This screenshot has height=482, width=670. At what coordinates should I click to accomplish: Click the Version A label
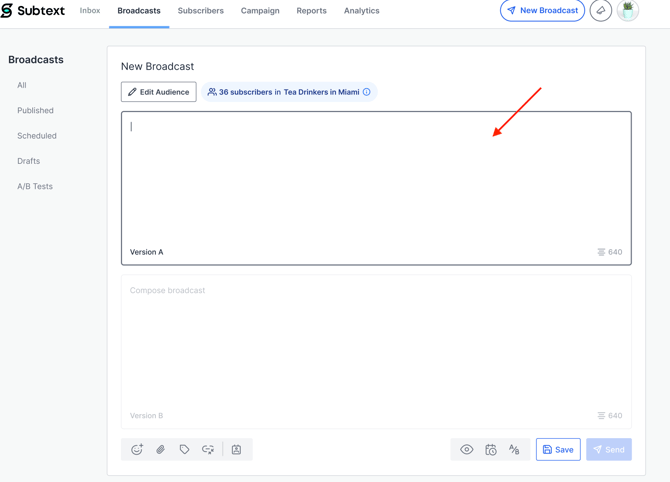coord(147,252)
